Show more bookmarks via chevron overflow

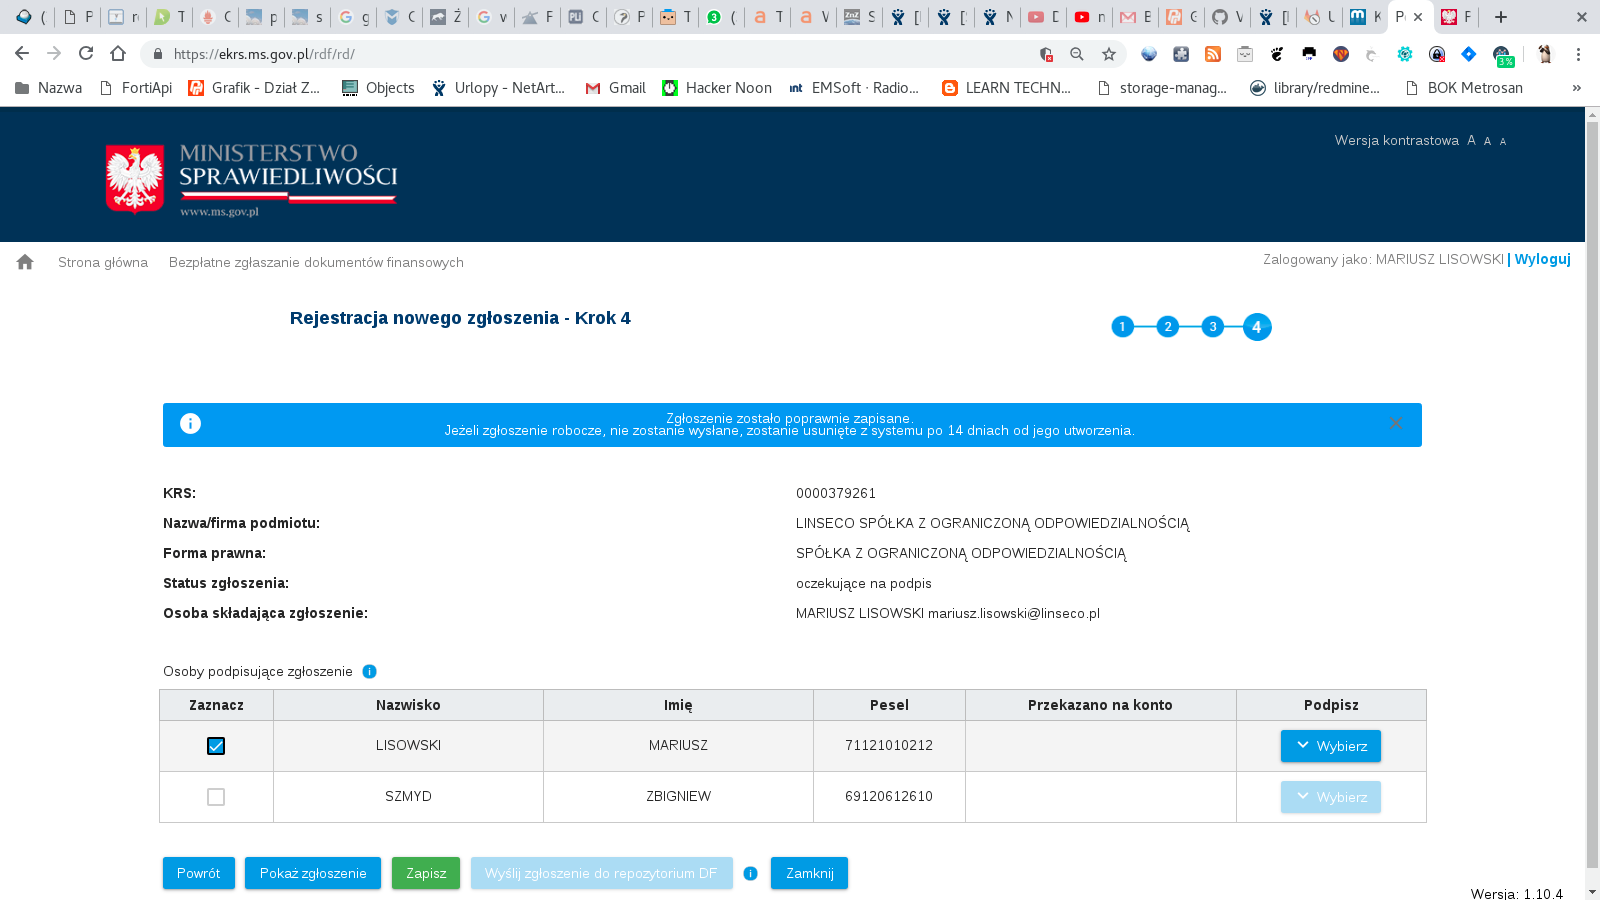(x=1576, y=88)
